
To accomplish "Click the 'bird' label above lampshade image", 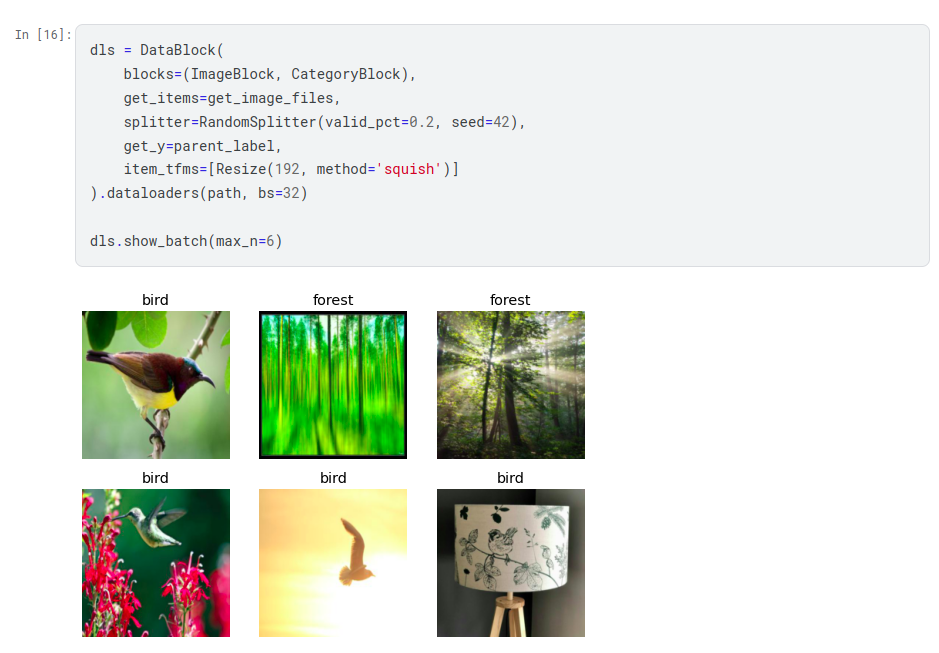I will (x=510, y=478).
